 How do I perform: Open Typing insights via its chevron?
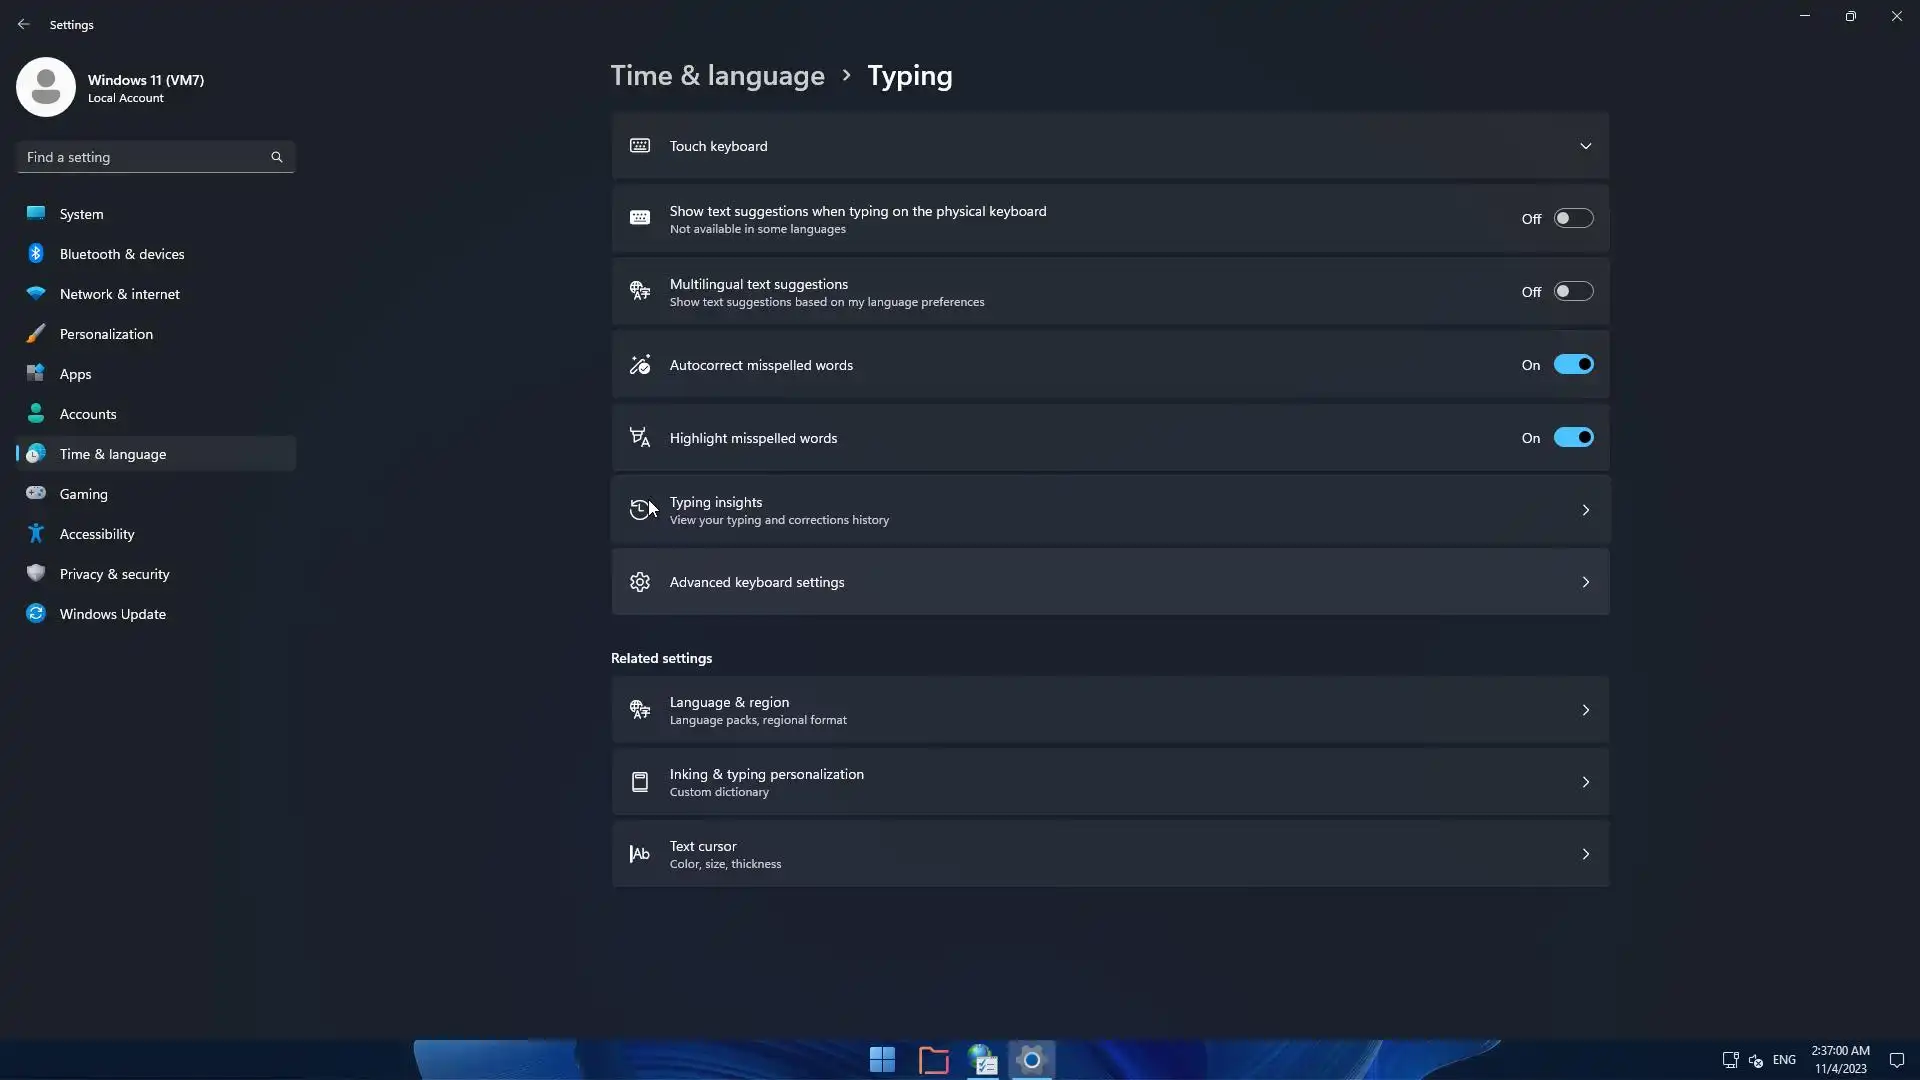pos(1585,511)
